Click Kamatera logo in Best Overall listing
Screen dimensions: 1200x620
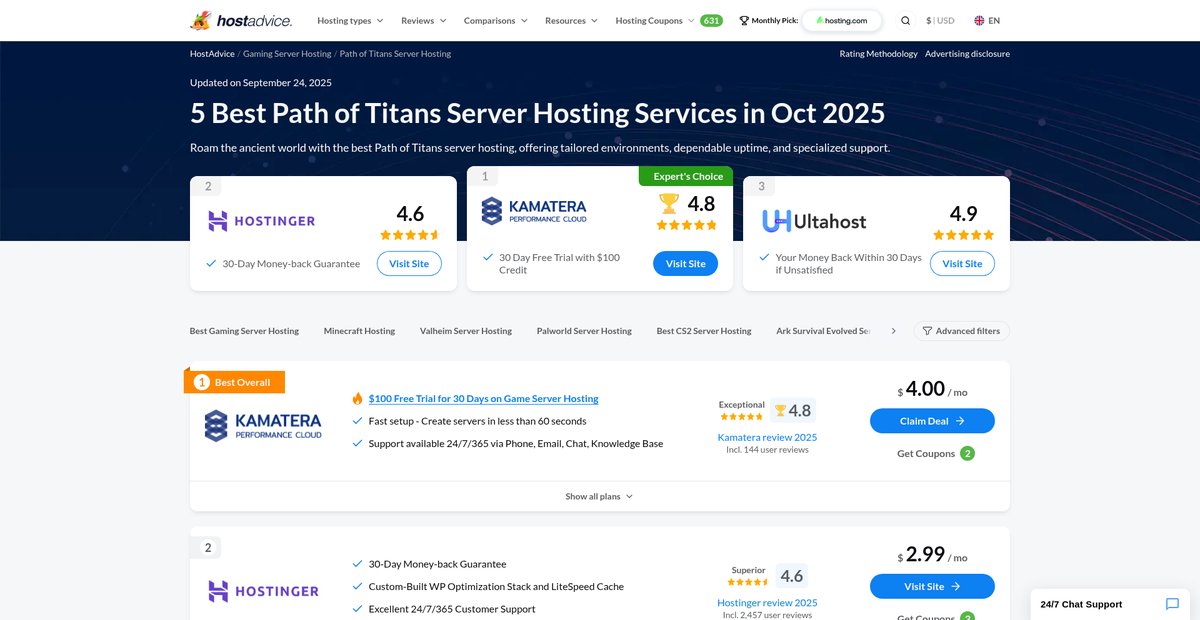point(263,426)
